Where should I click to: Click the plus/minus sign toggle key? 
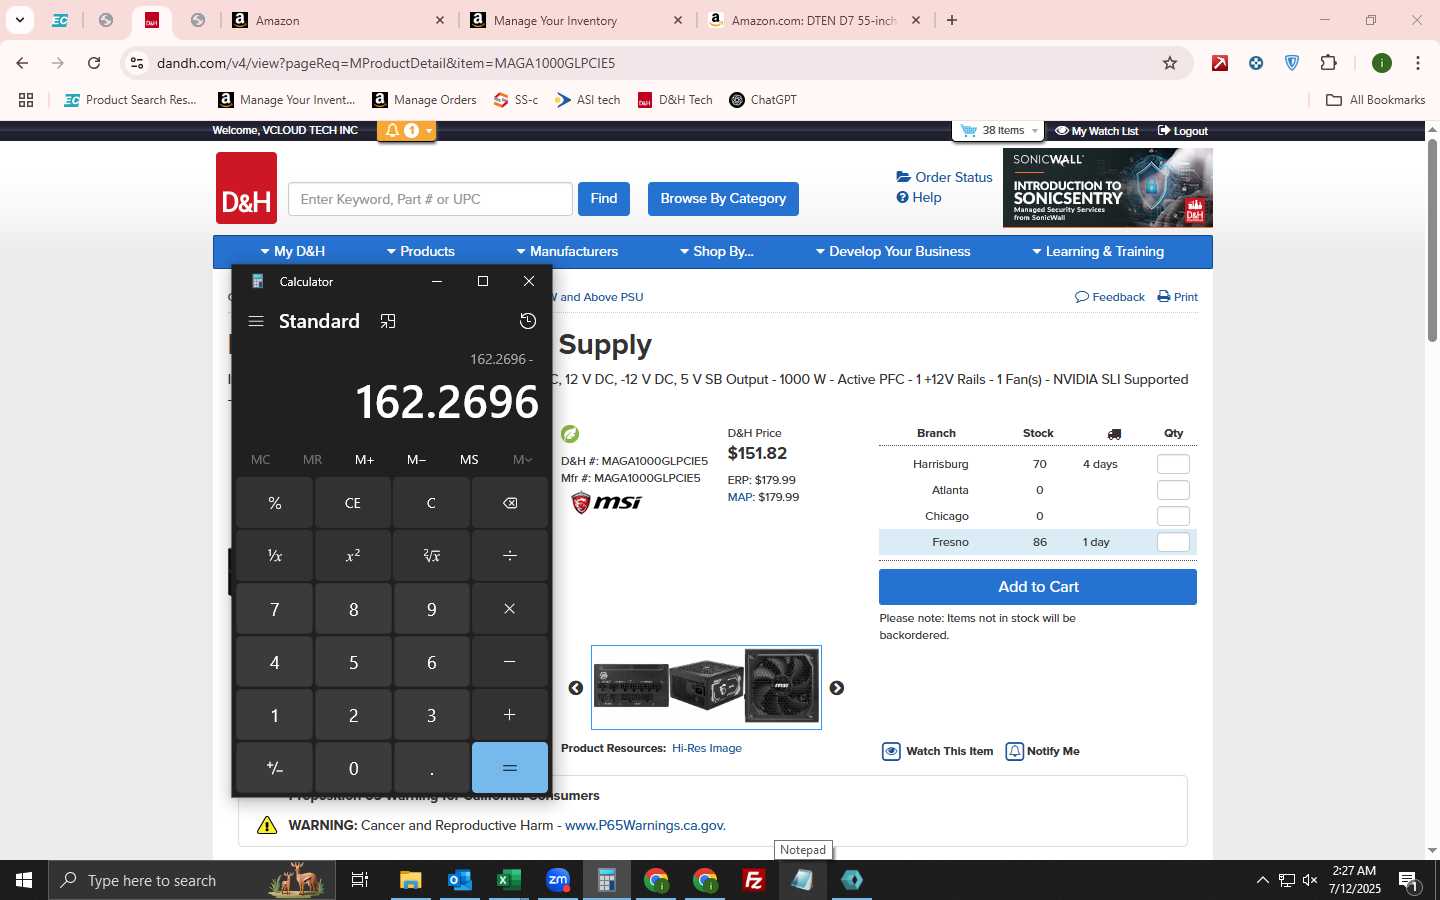(x=275, y=768)
